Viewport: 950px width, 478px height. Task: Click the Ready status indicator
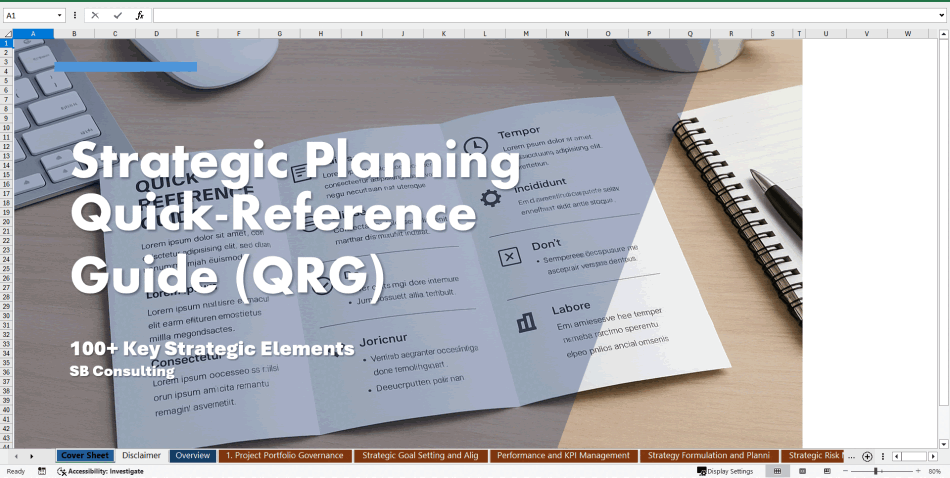click(x=16, y=471)
